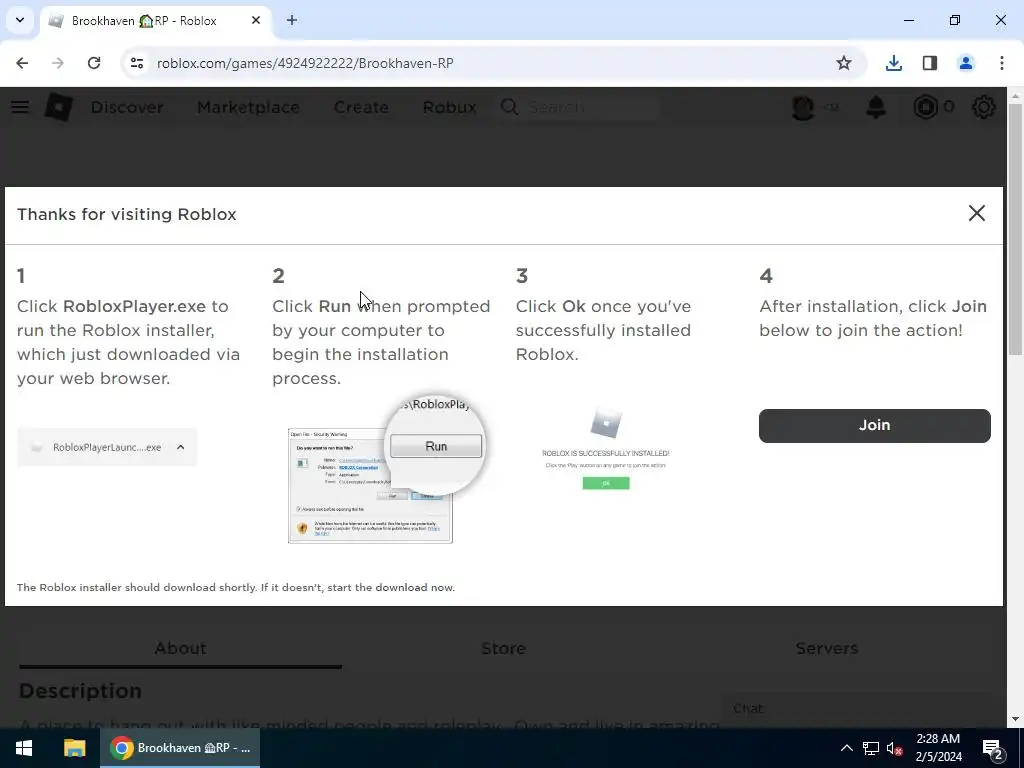Screen dimensions: 1024x768
Task: Open the clock showing 2:28 AM
Action: pyautogui.click(x=938, y=748)
